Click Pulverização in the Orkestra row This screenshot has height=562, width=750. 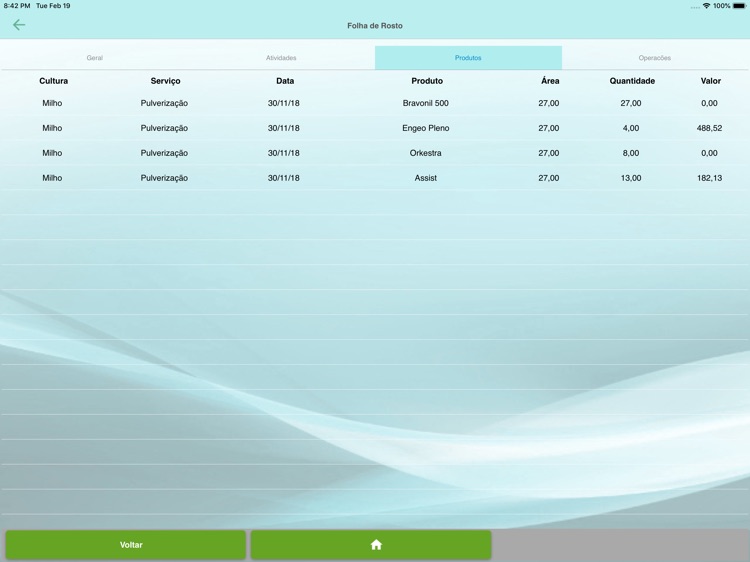click(x=164, y=153)
